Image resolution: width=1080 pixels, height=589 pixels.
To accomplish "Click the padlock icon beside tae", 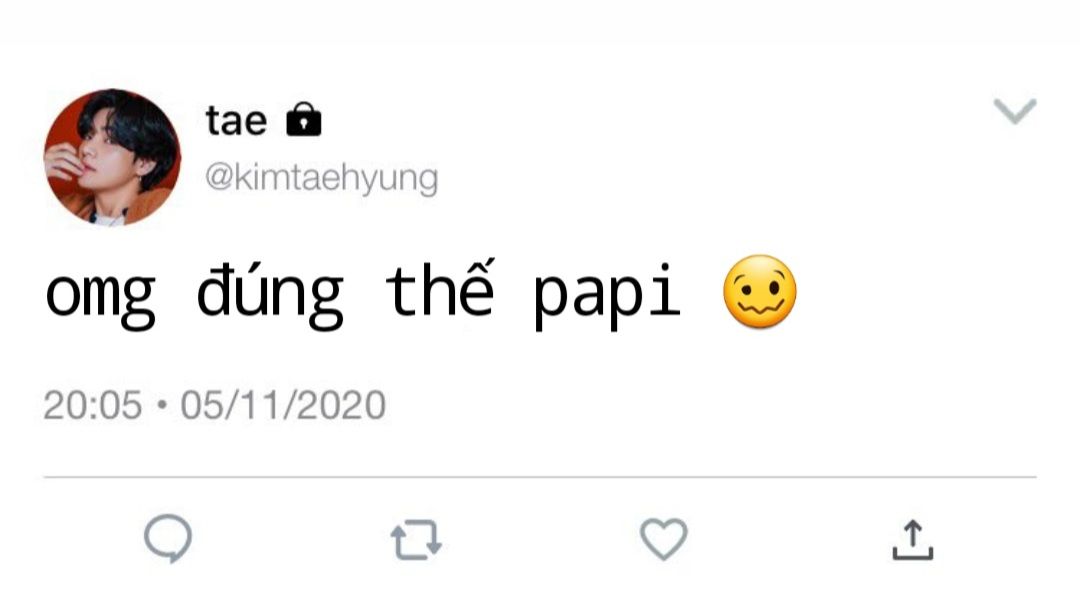I will (x=304, y=120).
